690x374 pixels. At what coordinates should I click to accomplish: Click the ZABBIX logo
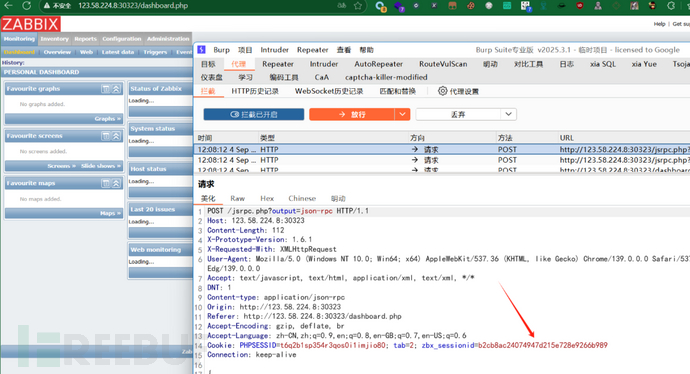click(x=30, y=24)
